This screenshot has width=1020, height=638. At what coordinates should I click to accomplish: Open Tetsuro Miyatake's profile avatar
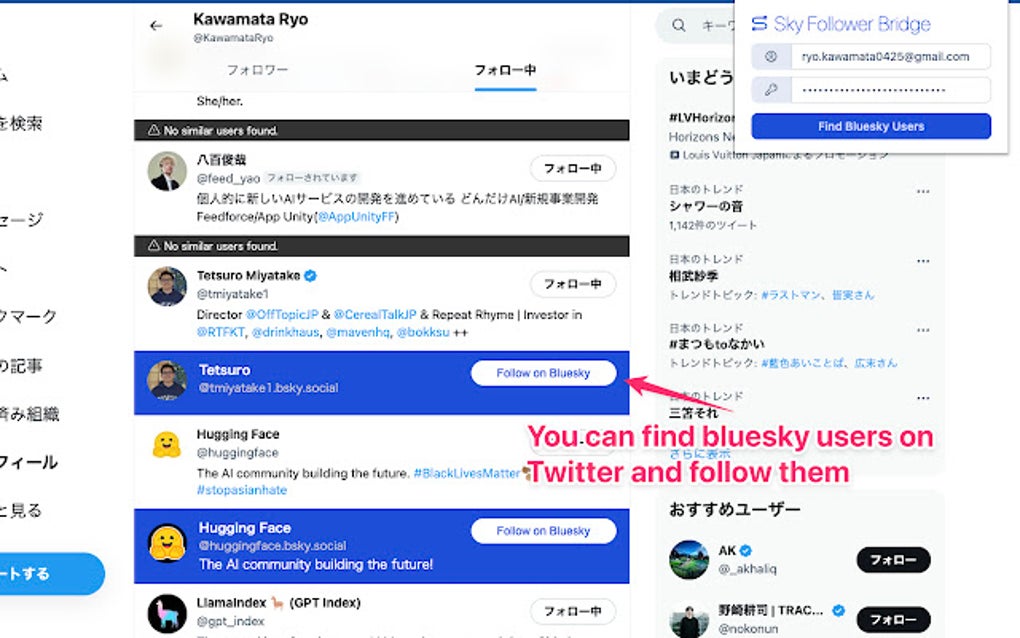(167, 286)
